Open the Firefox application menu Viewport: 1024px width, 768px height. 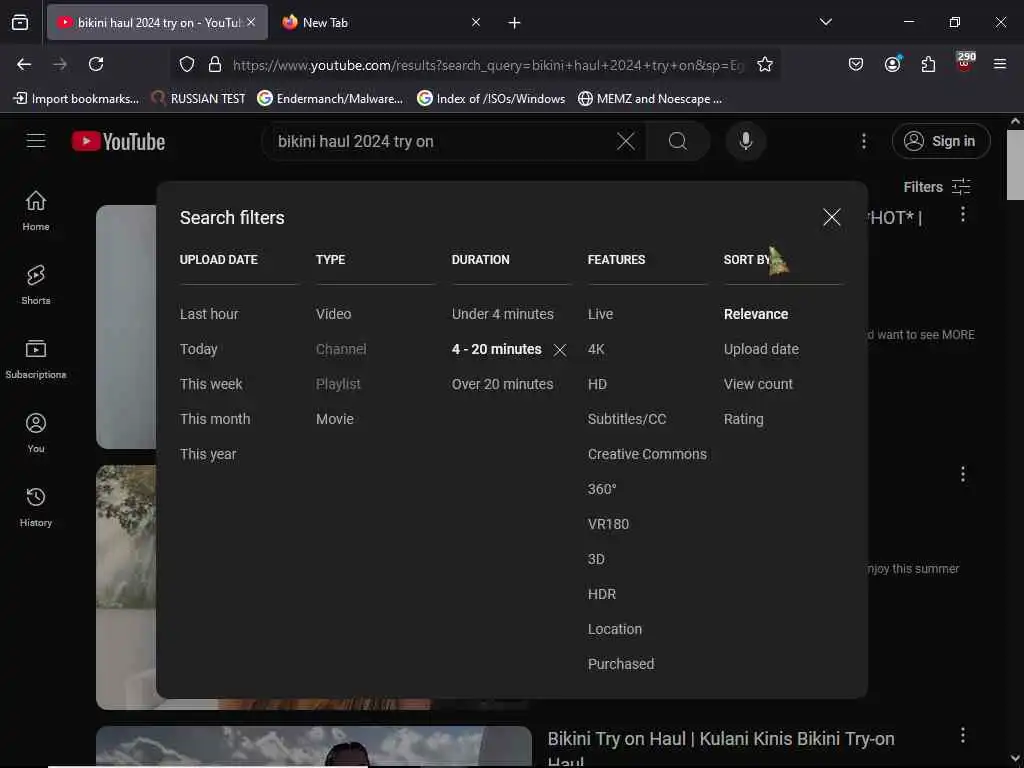[999, 64]
